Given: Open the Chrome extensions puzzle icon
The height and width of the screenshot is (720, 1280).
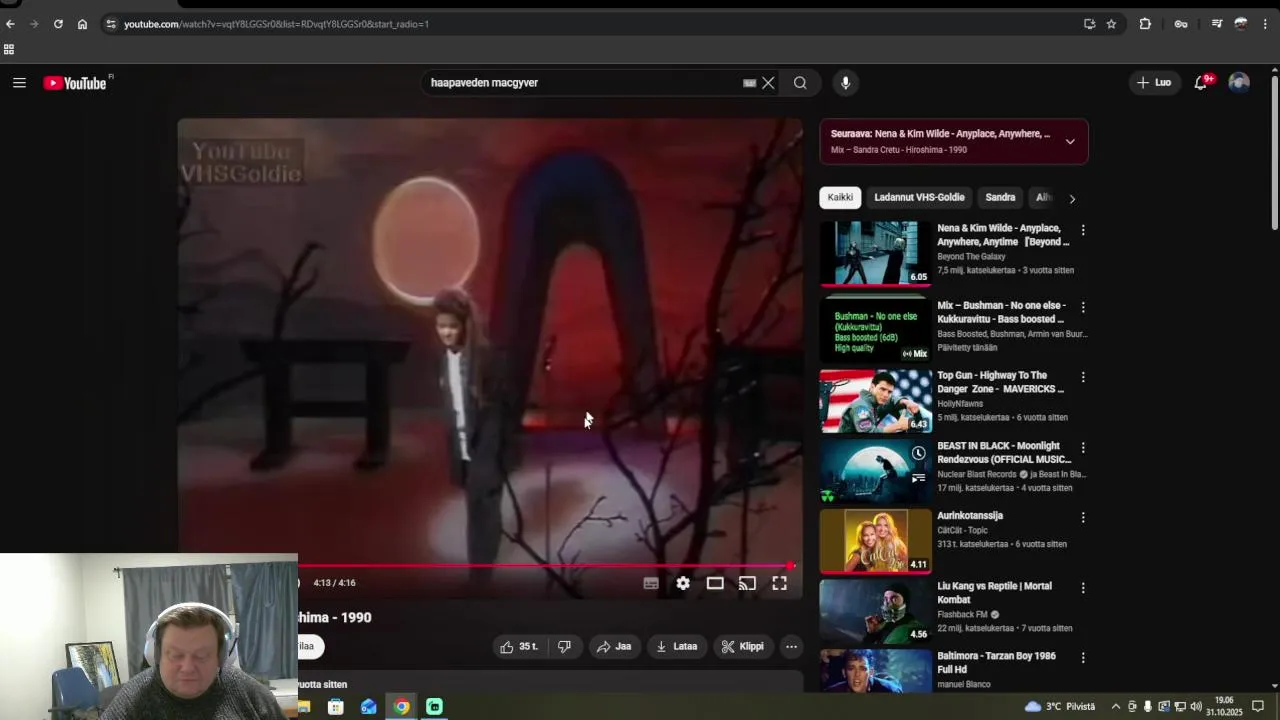Looking at the screenshot, I should pos(1145,24).
